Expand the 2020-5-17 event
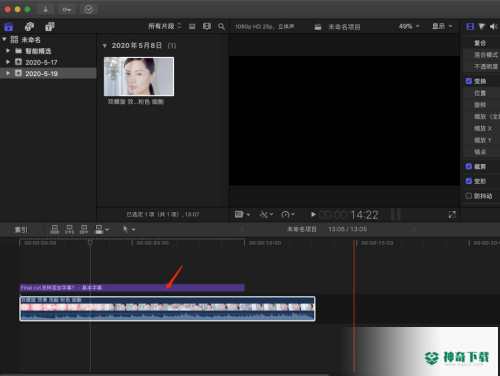This screenshot has height=376, width=500. tap(8, 62)
